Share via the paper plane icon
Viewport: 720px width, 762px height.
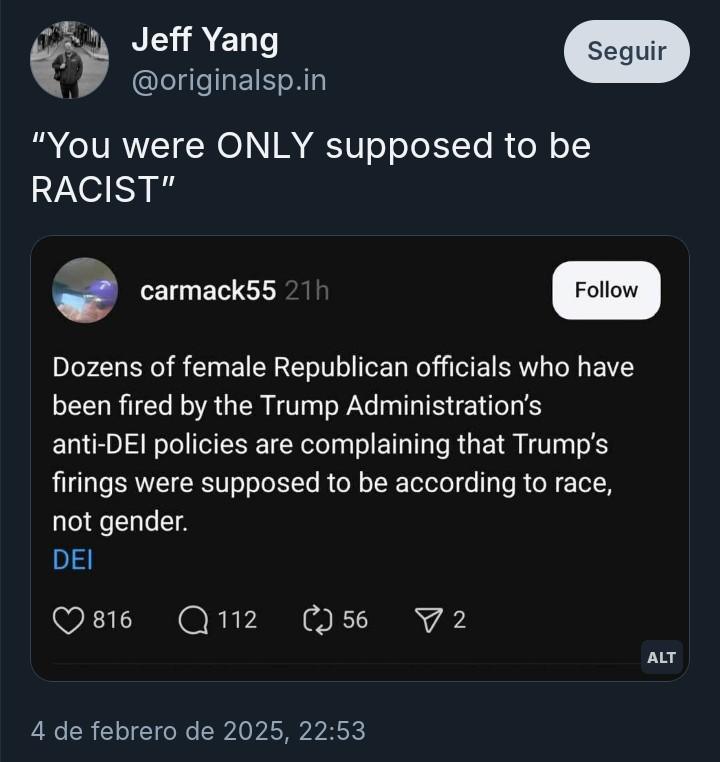click(x=429, y=620)
